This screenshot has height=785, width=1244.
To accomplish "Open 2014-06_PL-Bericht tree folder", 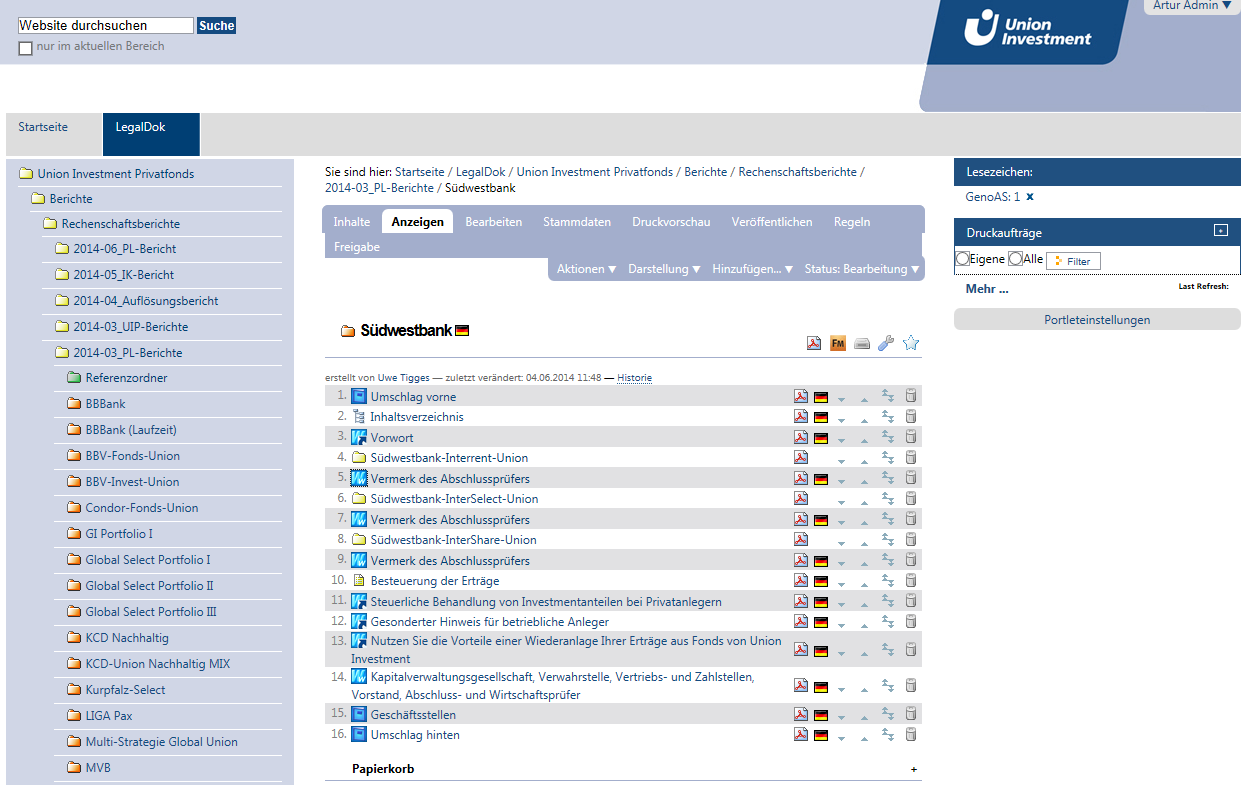I will point(124,249).
